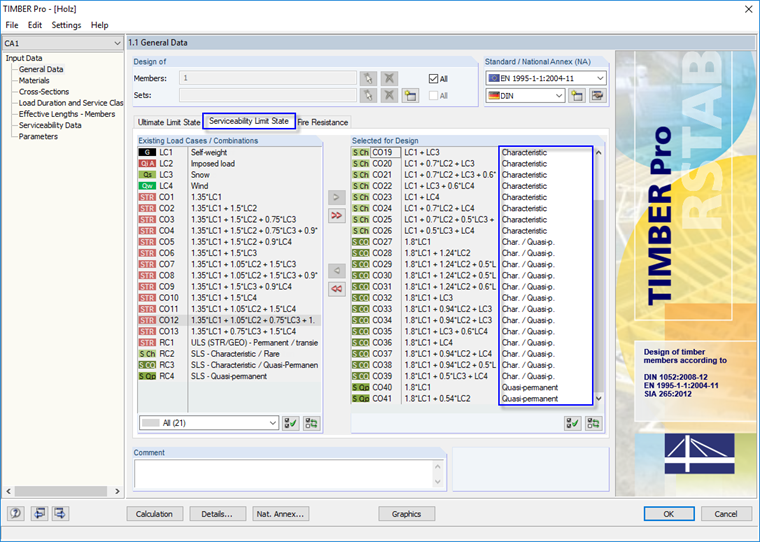
Task: Select Effective Lengths - Members item
Action: (x=67, y=114)
